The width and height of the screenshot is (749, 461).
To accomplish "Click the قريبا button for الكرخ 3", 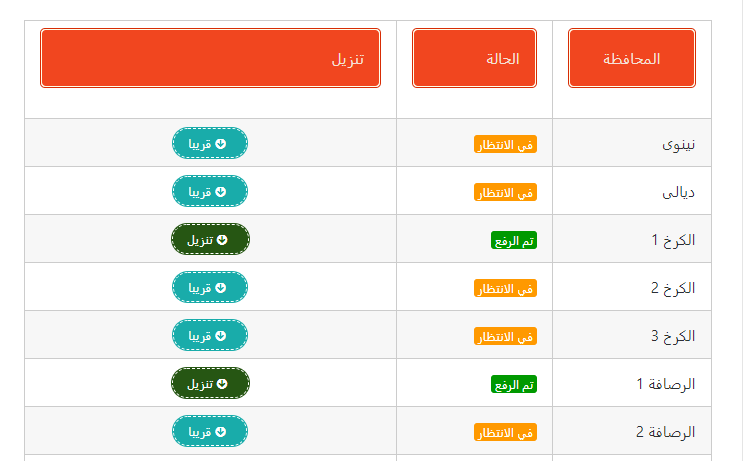I will point(210,335).
